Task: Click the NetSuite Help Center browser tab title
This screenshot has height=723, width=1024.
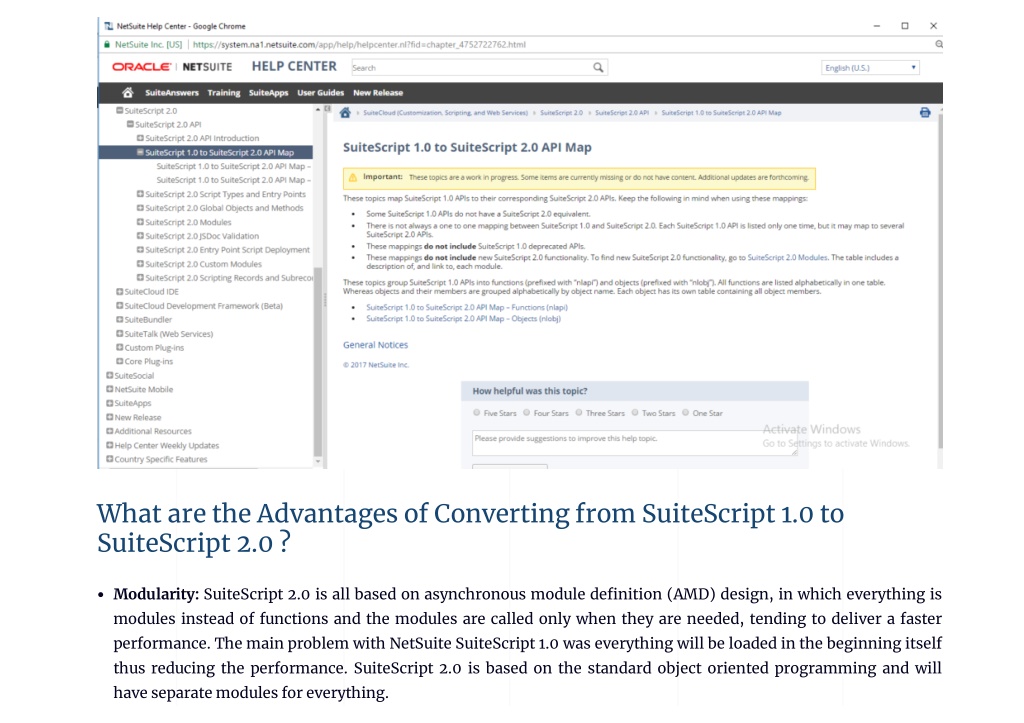Action: tap(181, 26)
